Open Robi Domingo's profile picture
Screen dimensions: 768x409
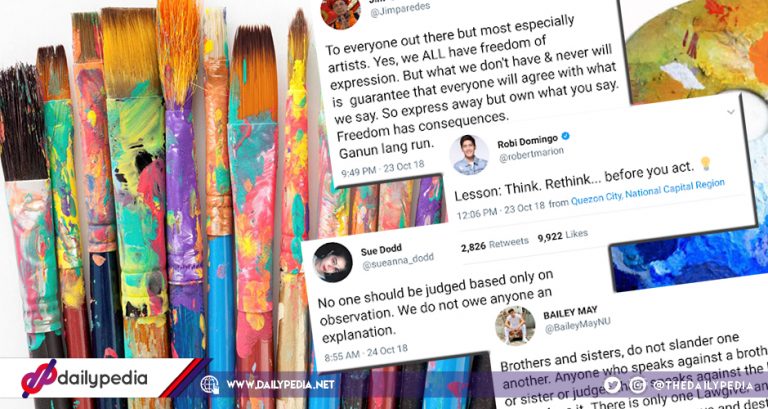coord(469,155)
